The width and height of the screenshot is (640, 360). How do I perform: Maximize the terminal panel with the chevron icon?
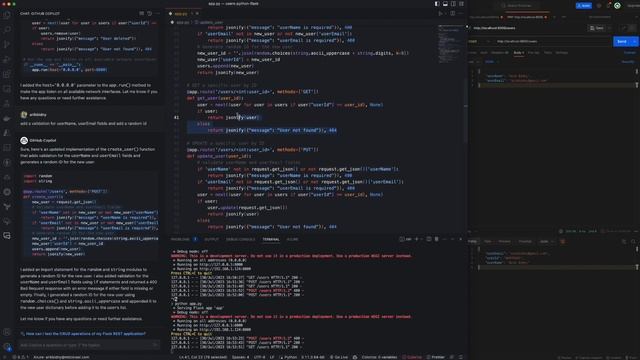[453, 239]
